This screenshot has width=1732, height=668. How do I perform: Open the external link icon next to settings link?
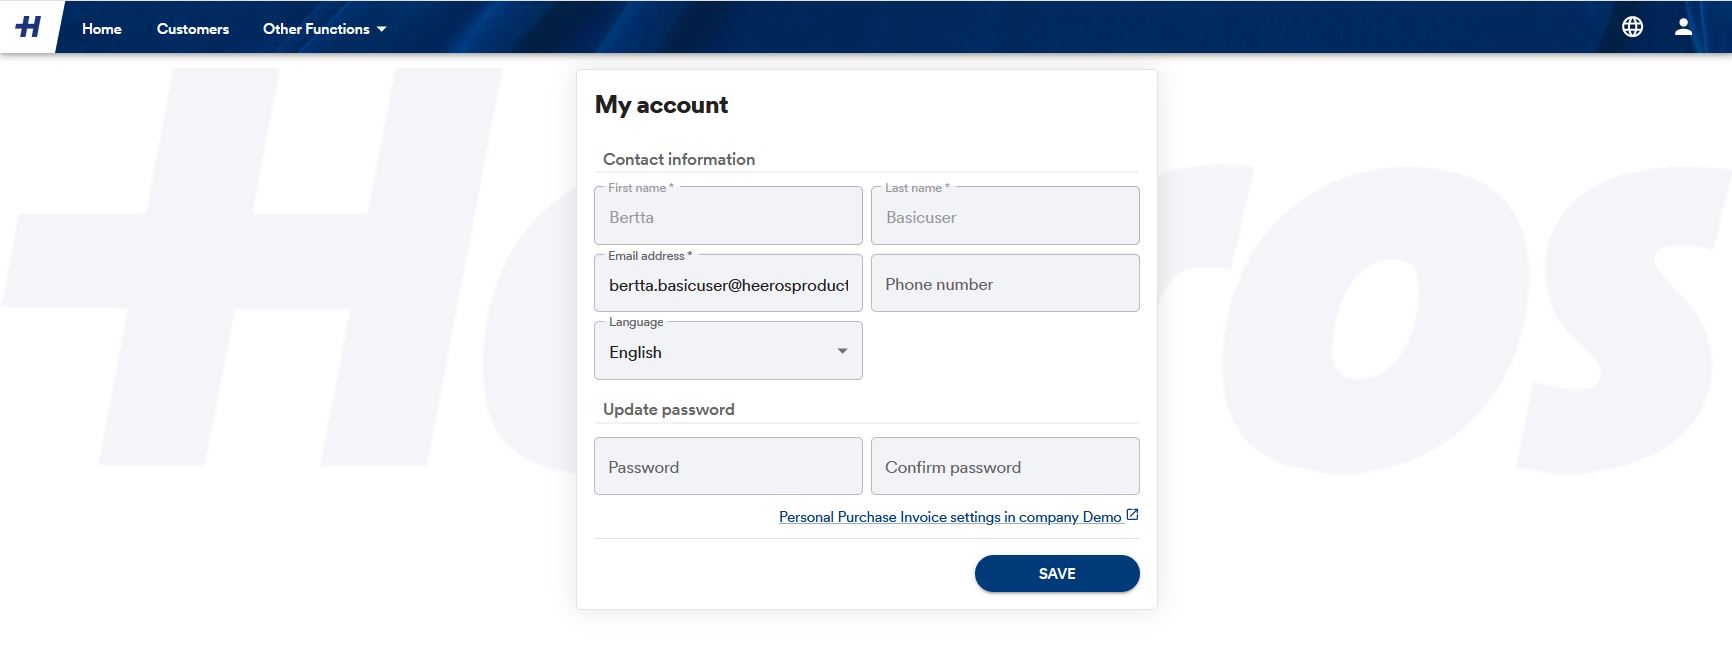coord(1132,513)
